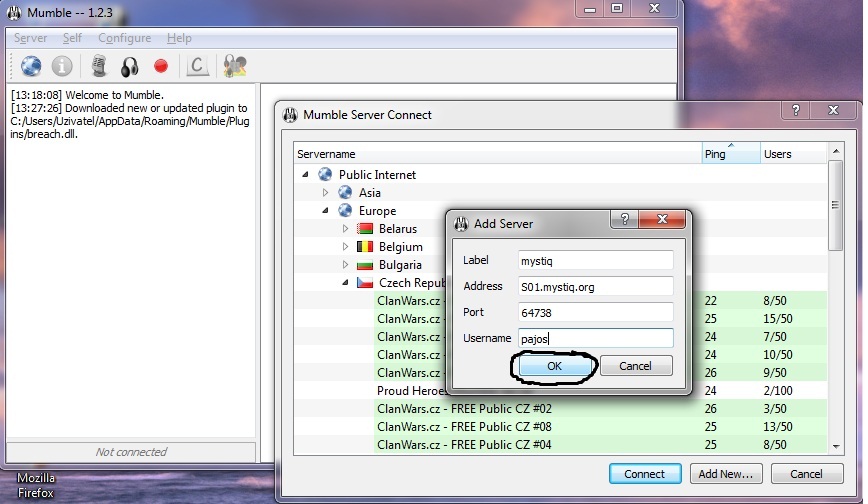Image resolution: width=868 pixels, height=504 pixels.
Task: Show server information via the info icon
Action: [x=62, y=66]
